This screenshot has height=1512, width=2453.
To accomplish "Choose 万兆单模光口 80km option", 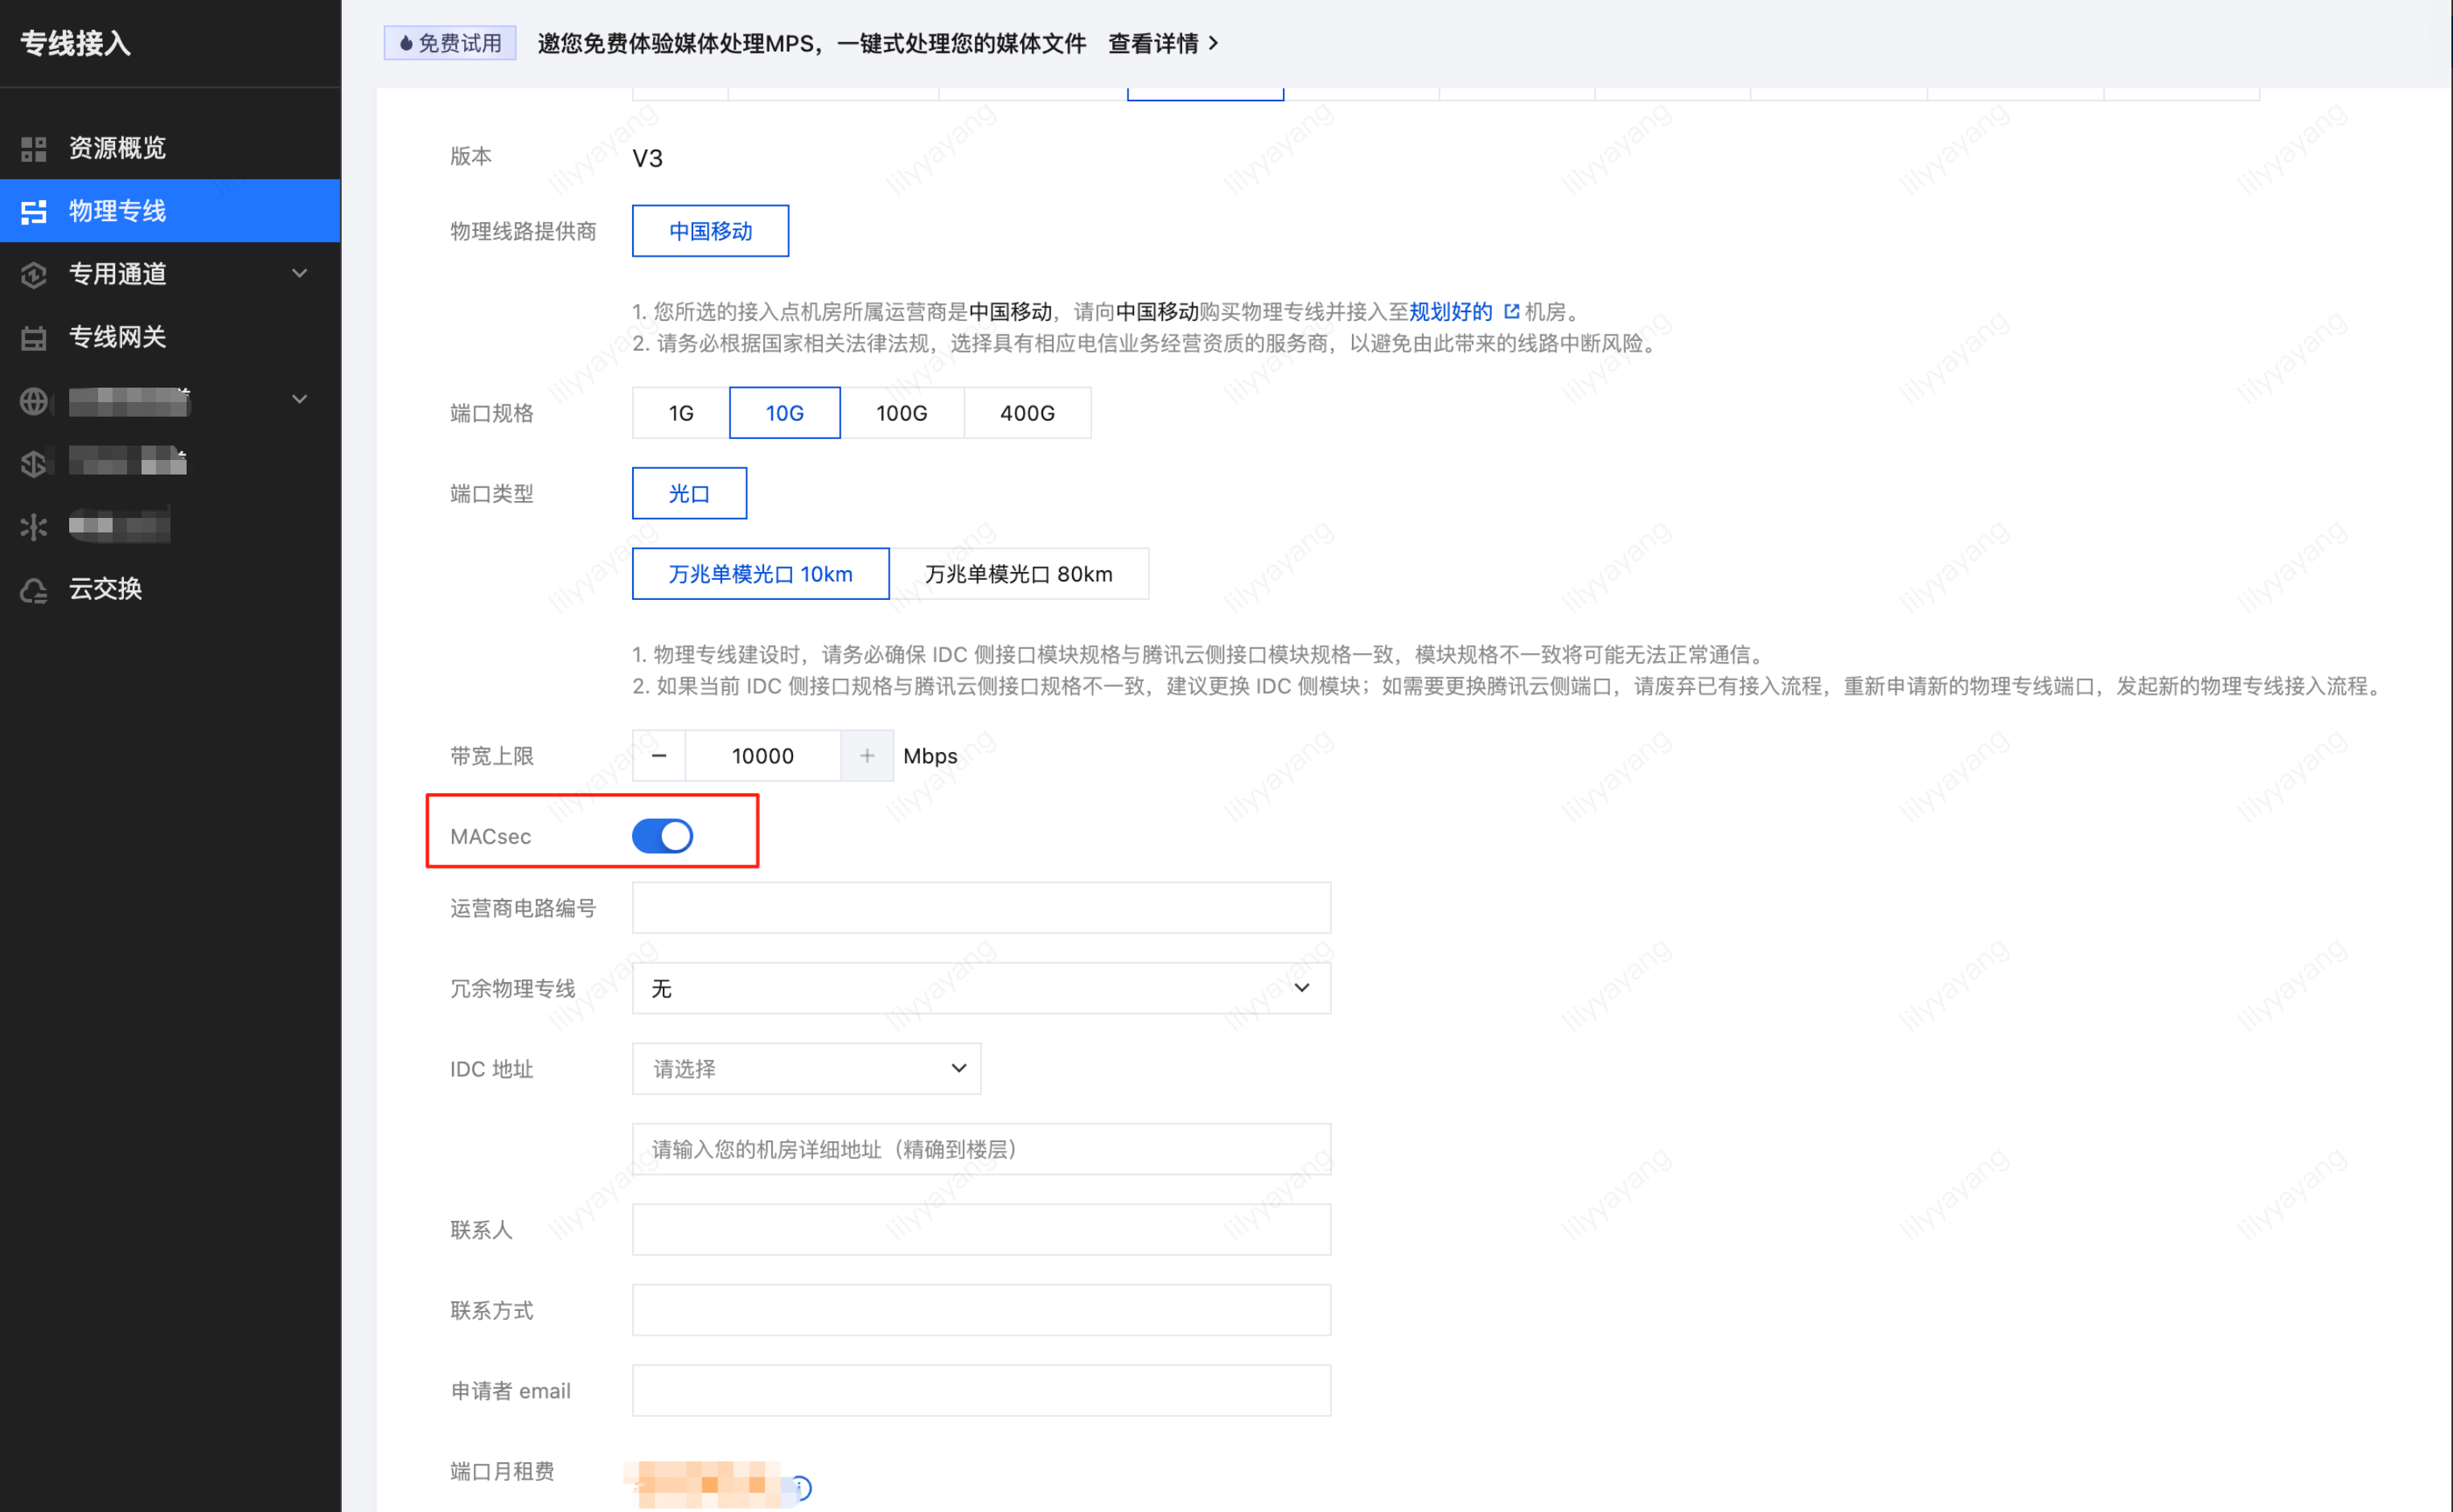I will pos(1018,574).
